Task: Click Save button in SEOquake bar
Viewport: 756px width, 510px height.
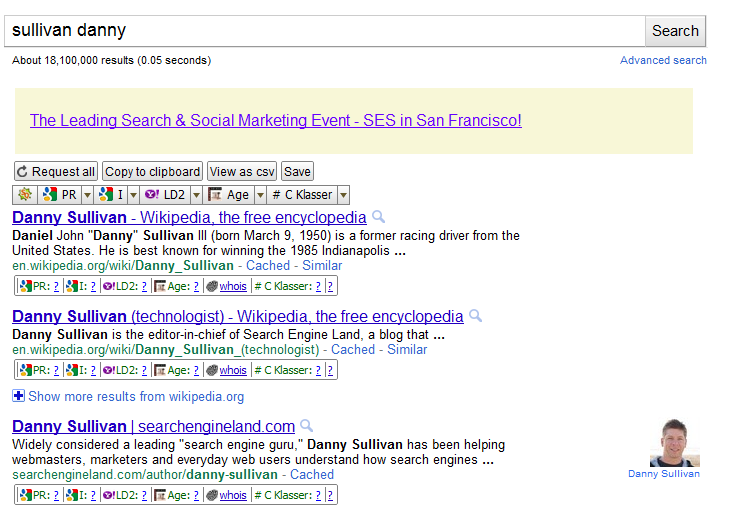Action: (x=297, y=171)
